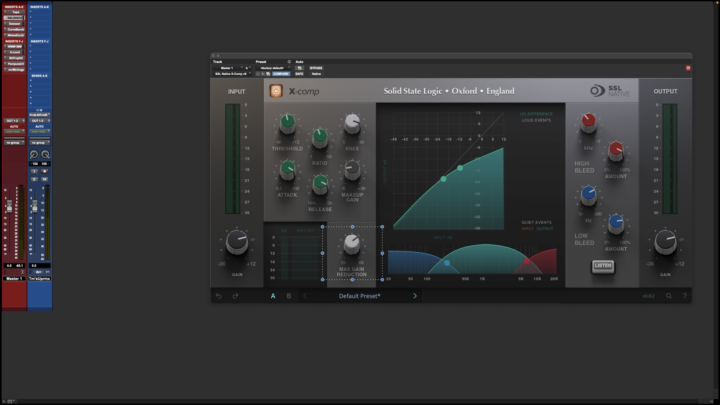
Task: Click the blue Low Bleed Amount knob
Action: tap(616, 224)
